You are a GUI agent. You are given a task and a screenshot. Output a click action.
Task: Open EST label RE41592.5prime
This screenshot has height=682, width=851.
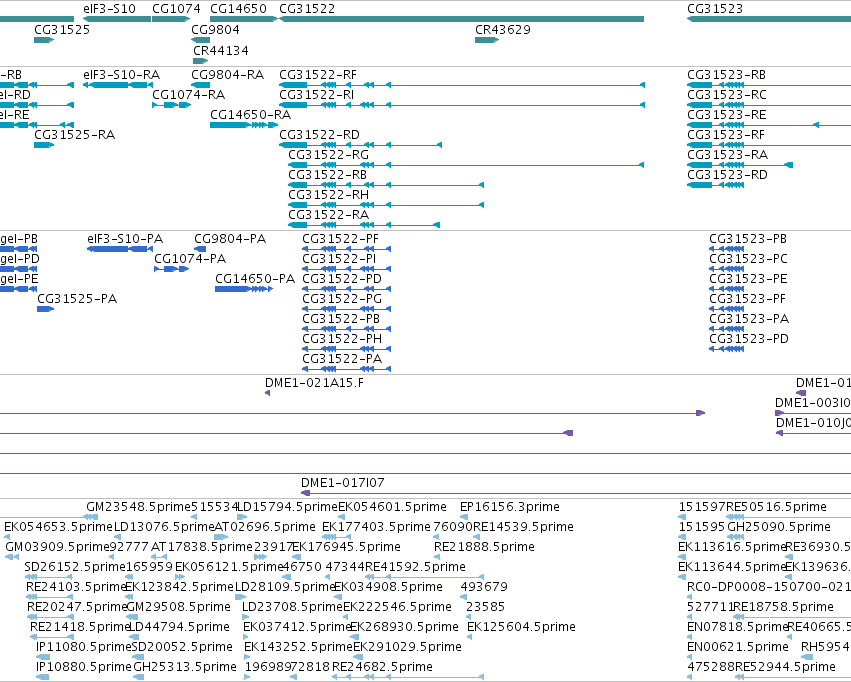[x=415, y=567]
